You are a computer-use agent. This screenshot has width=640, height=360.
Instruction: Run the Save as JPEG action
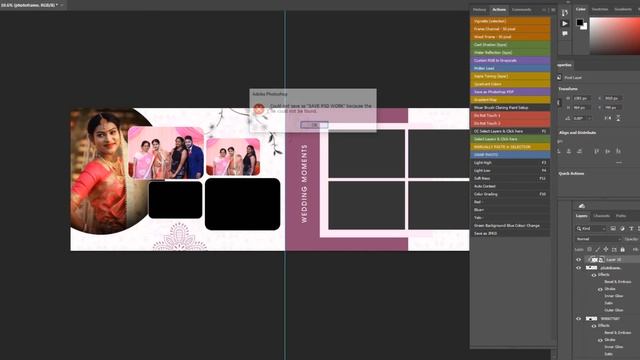[510, 233]
